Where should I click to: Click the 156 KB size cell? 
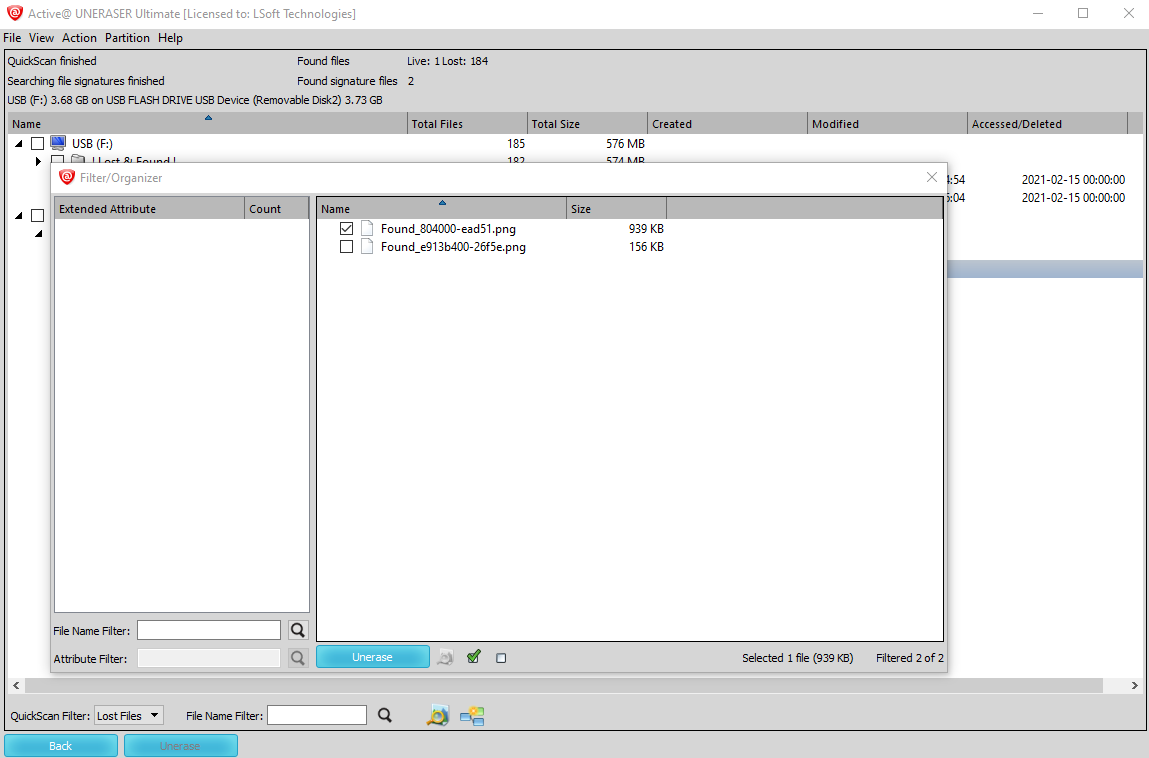[646, 247]
